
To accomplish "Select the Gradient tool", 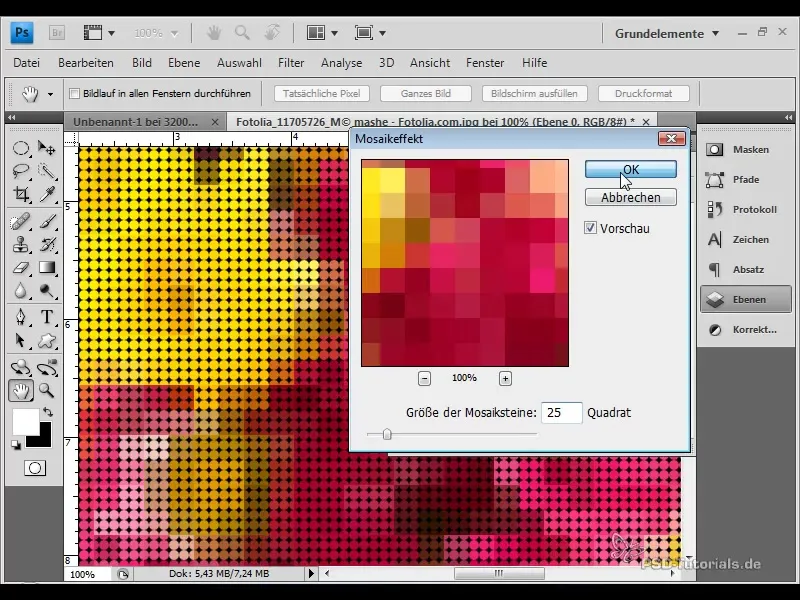I will [x=46, y=267].
